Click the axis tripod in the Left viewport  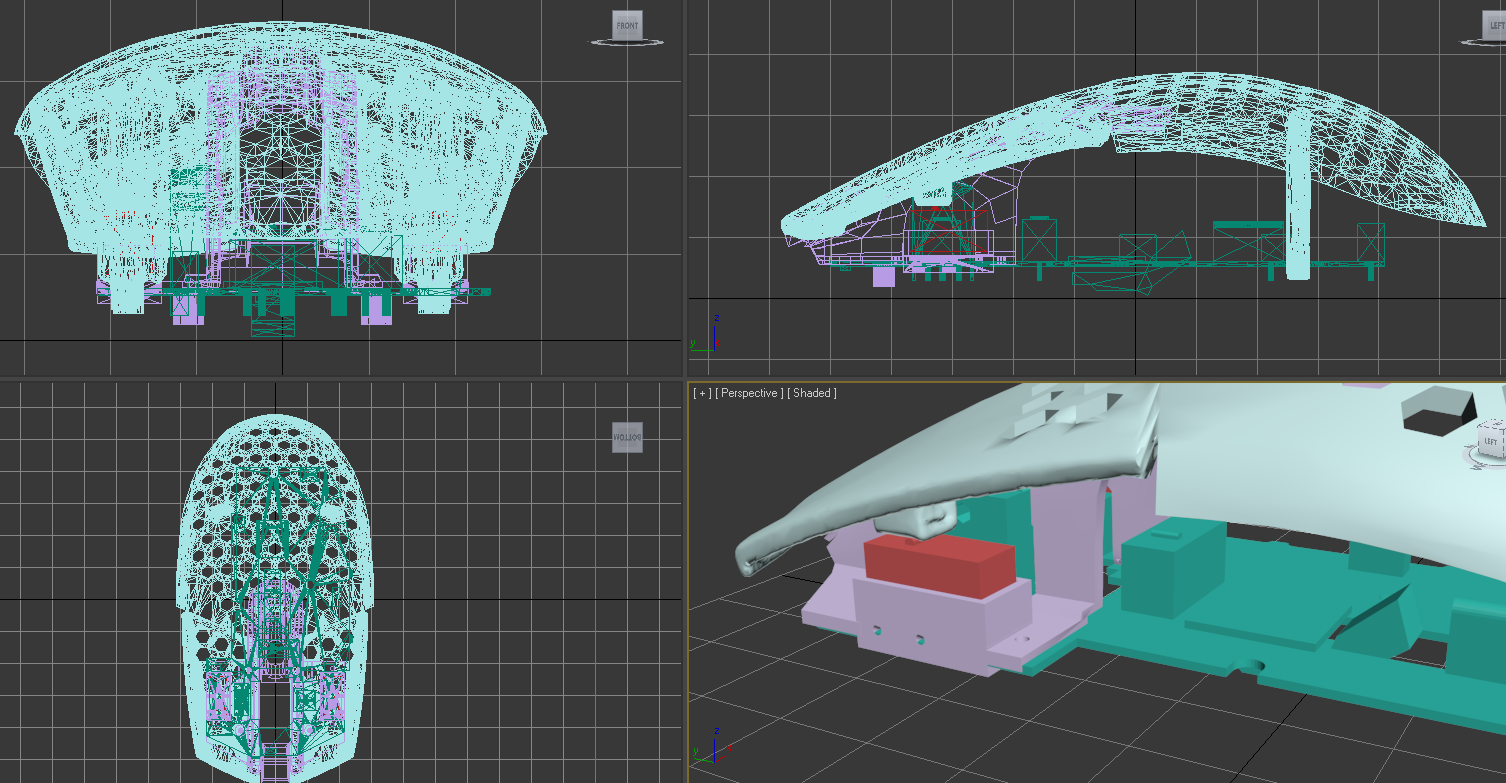pyautogui.click(x=706, y=334)
